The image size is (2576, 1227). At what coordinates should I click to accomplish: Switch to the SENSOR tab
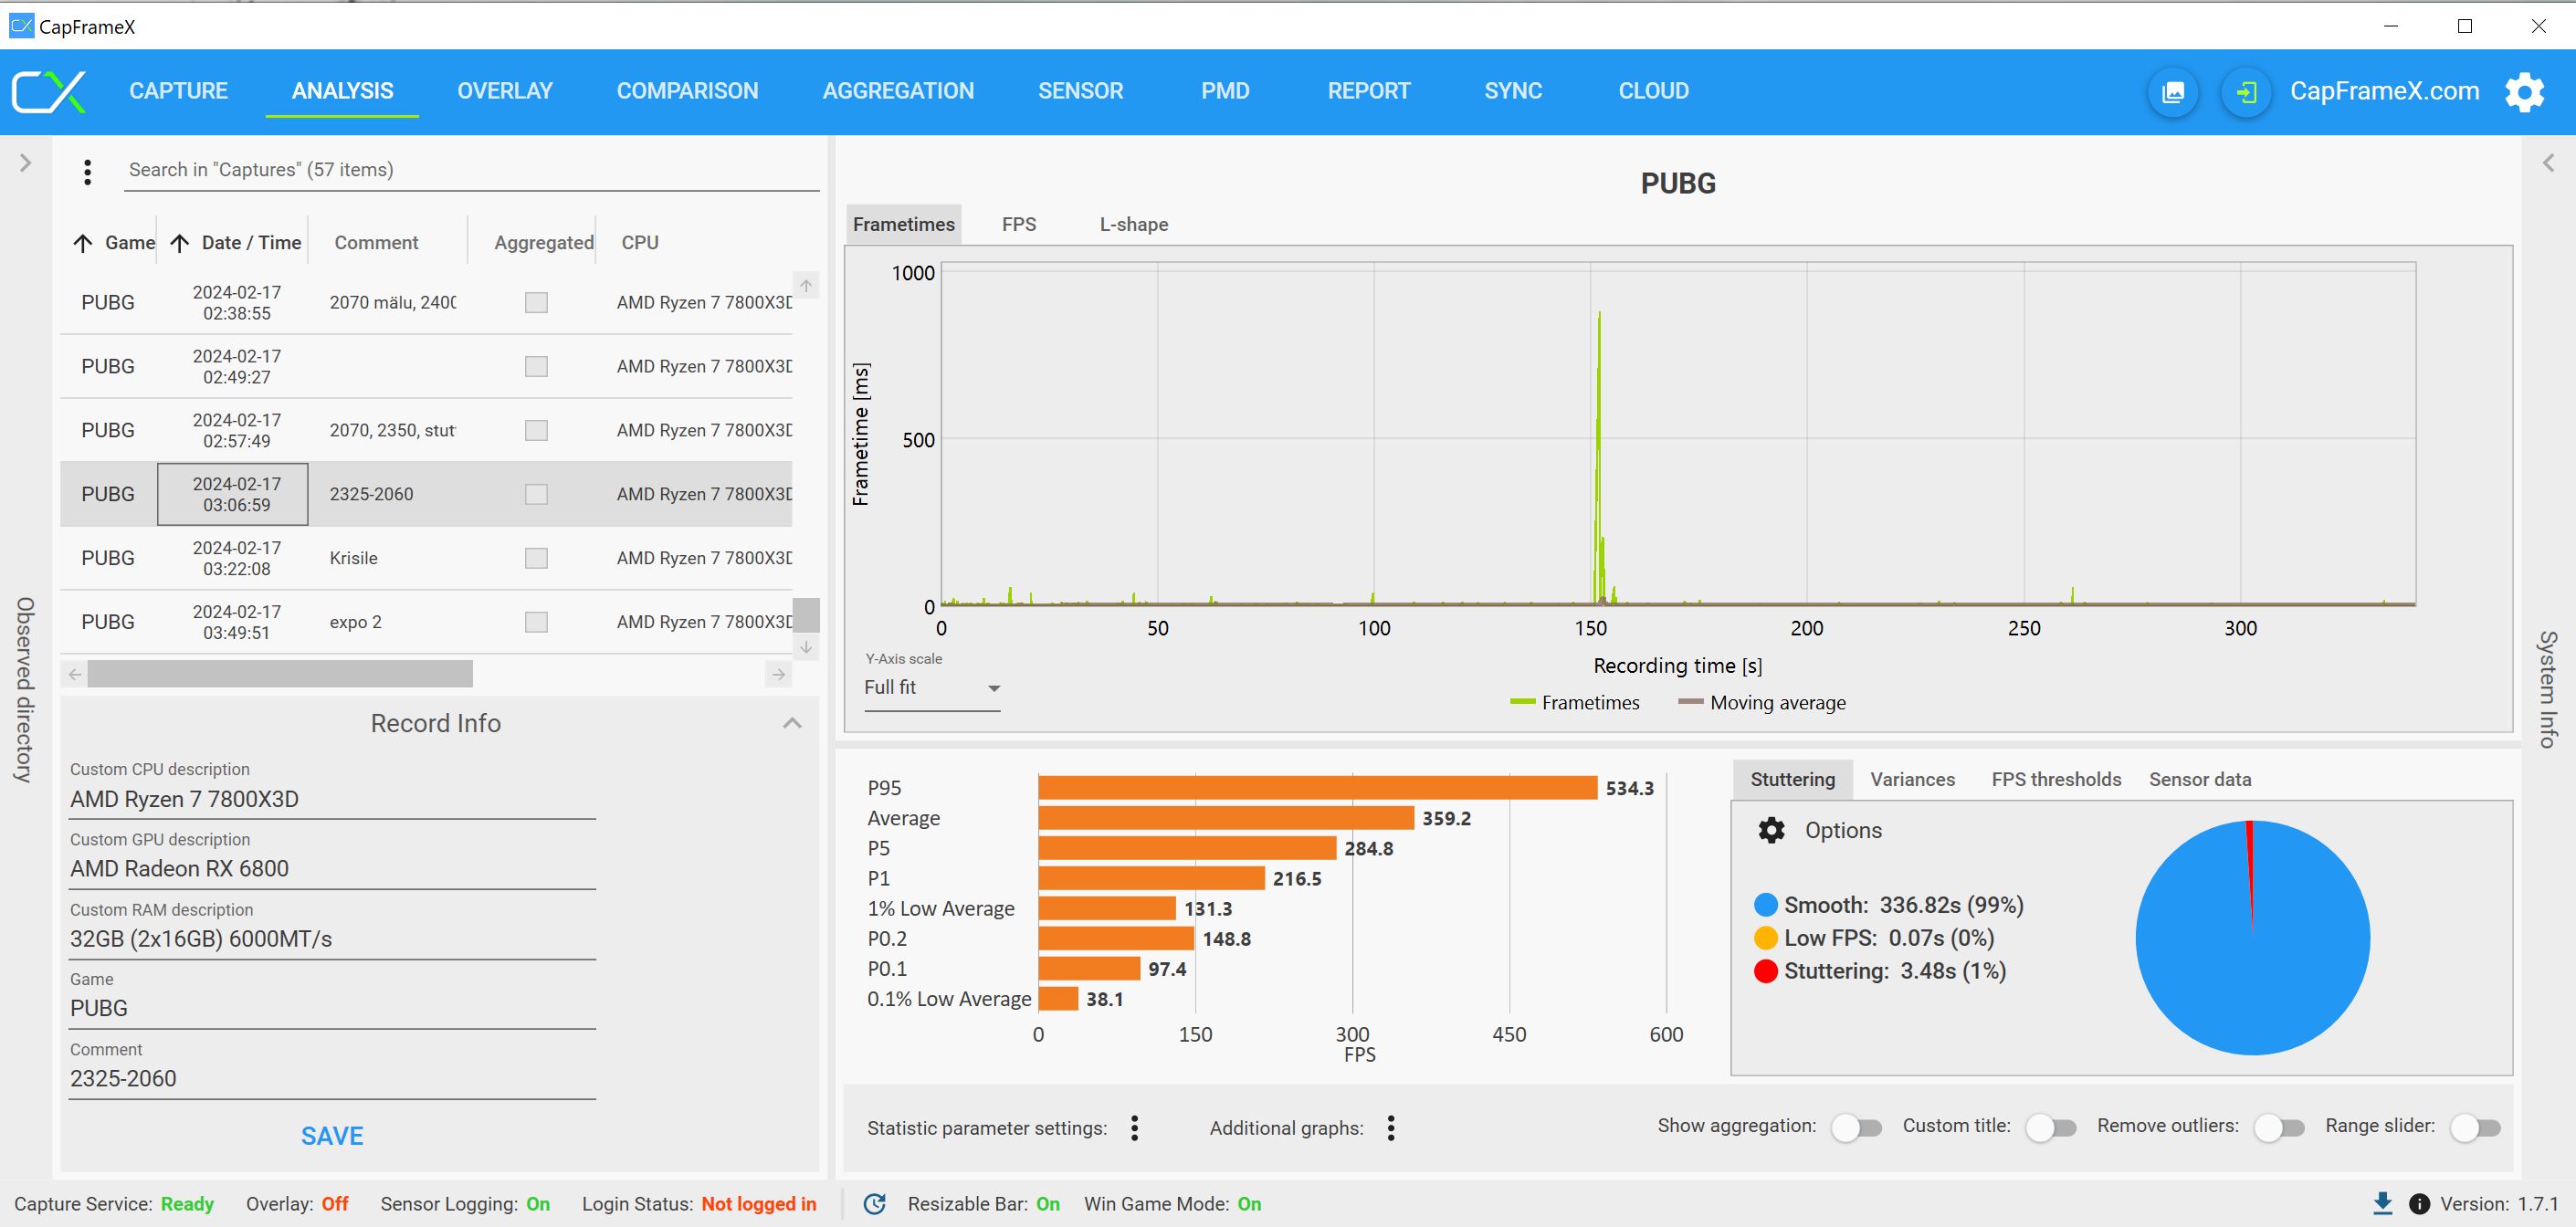coord(1080,91)
